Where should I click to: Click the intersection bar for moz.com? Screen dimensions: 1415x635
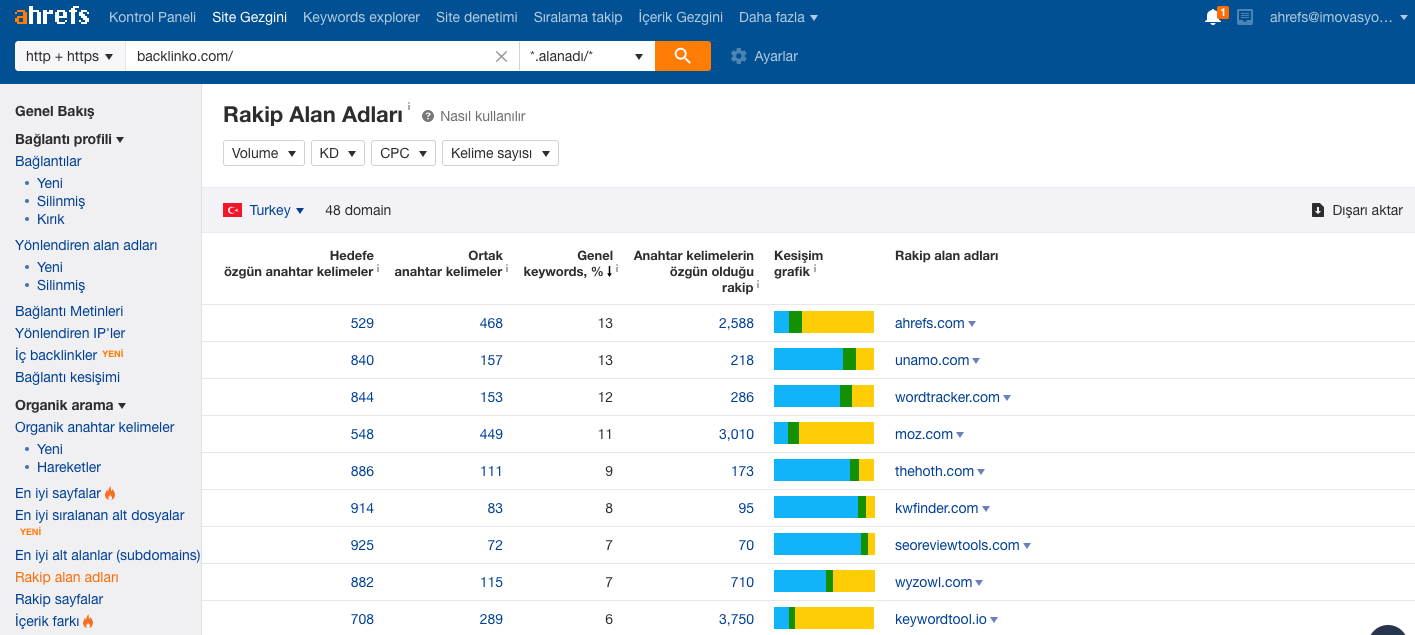pos(823,434)
